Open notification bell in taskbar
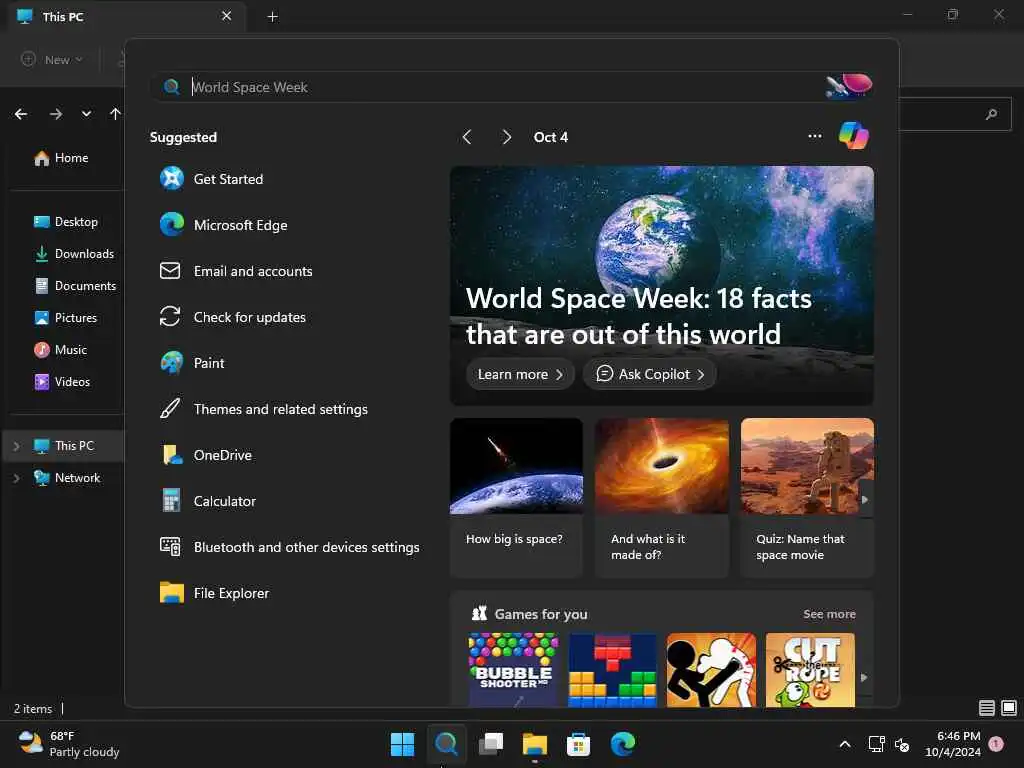 click(997, 744)
